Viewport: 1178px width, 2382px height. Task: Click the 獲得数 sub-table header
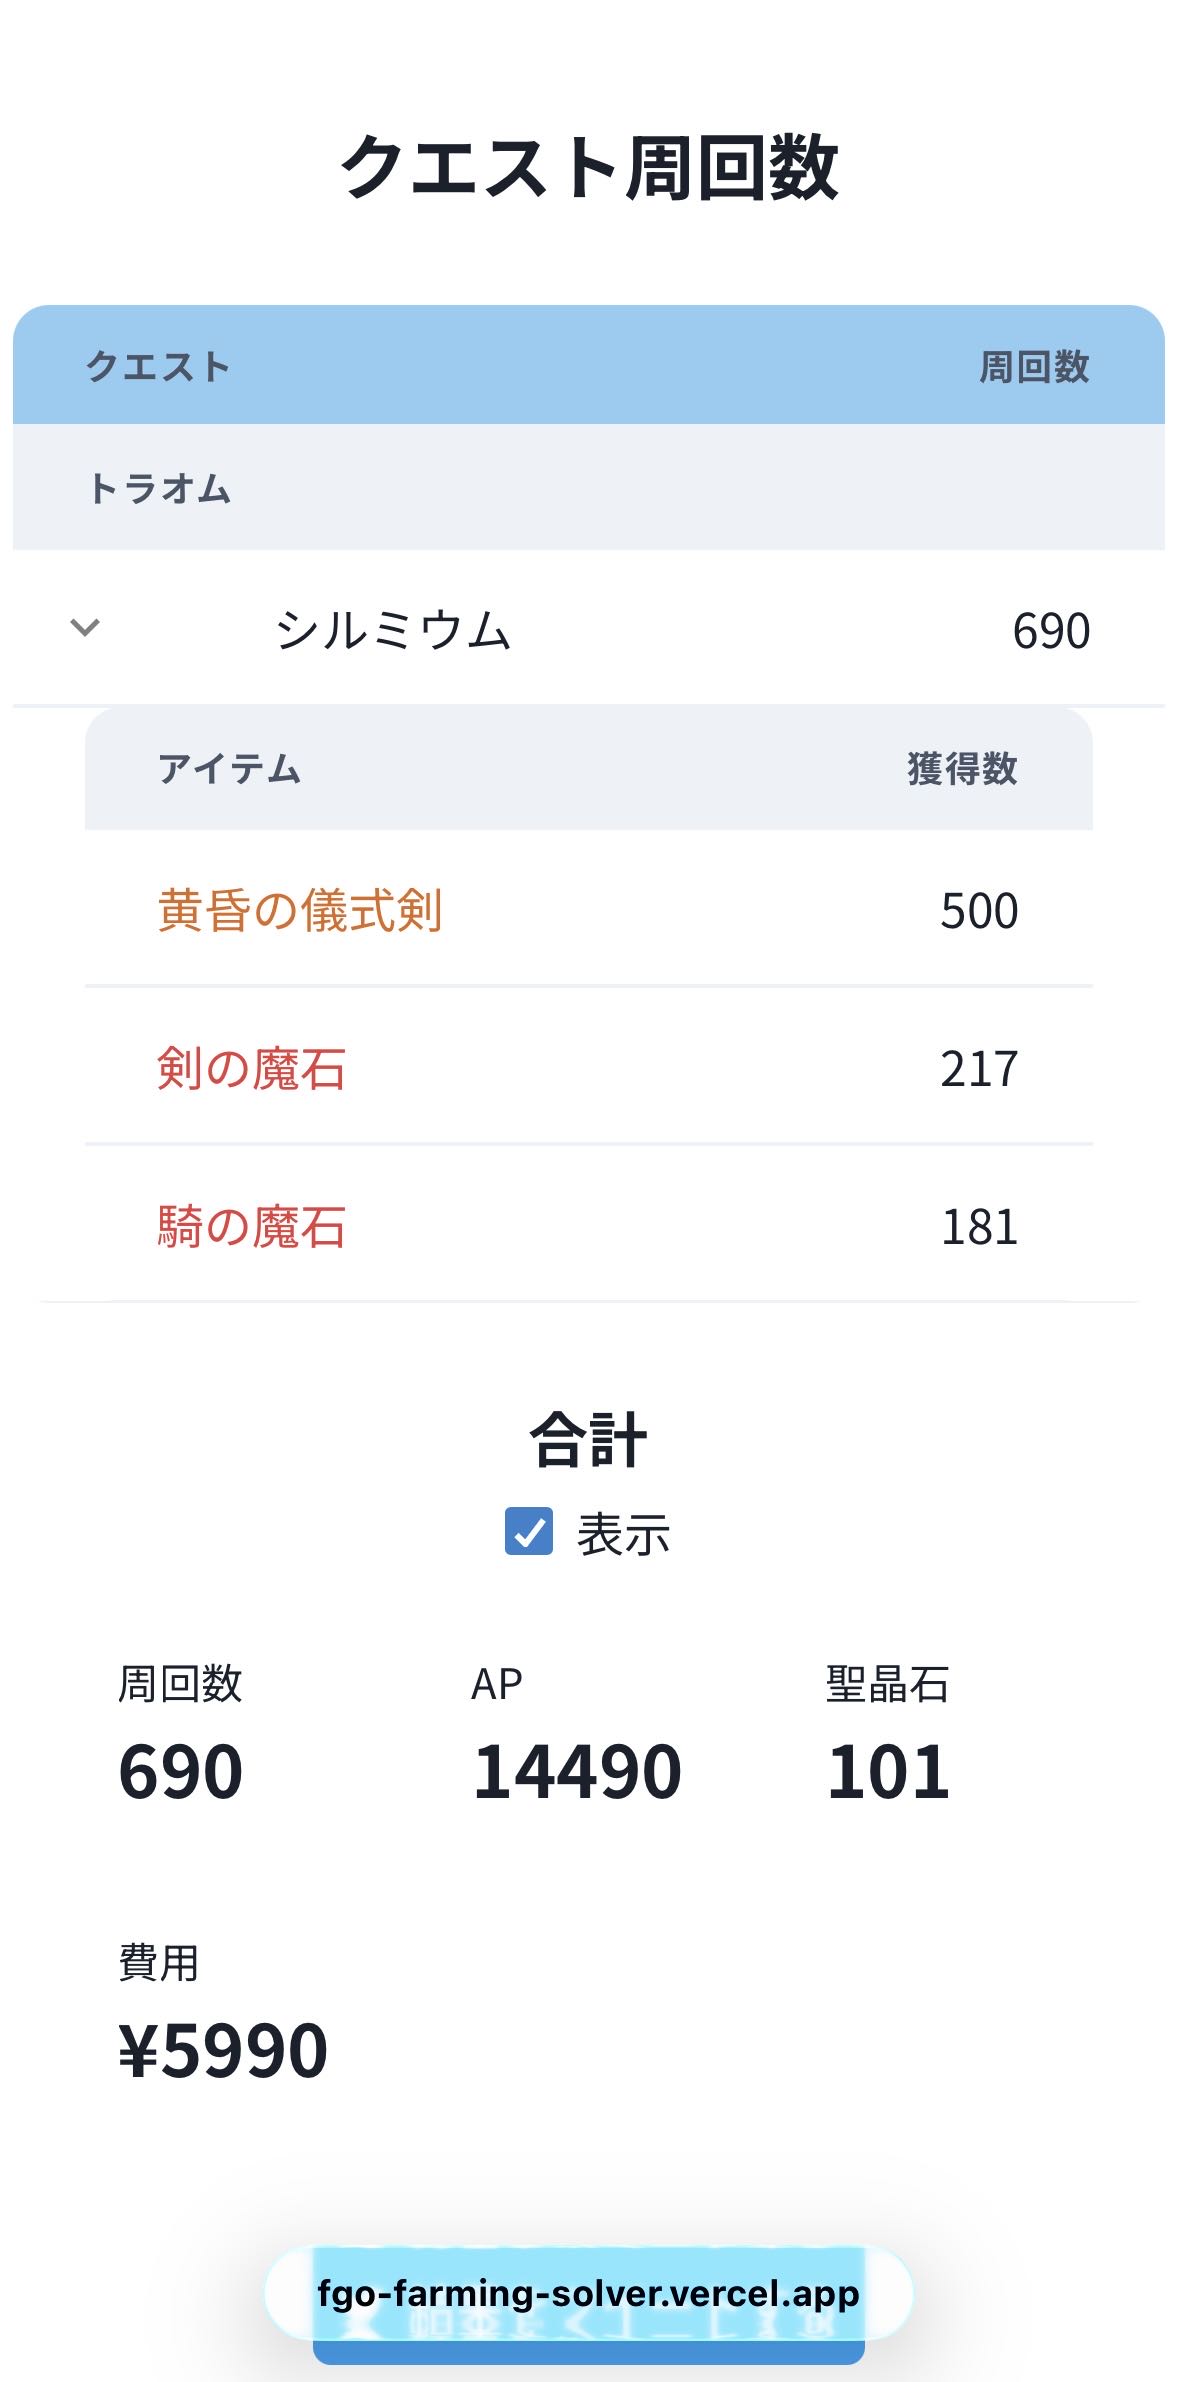pos(962,768)
